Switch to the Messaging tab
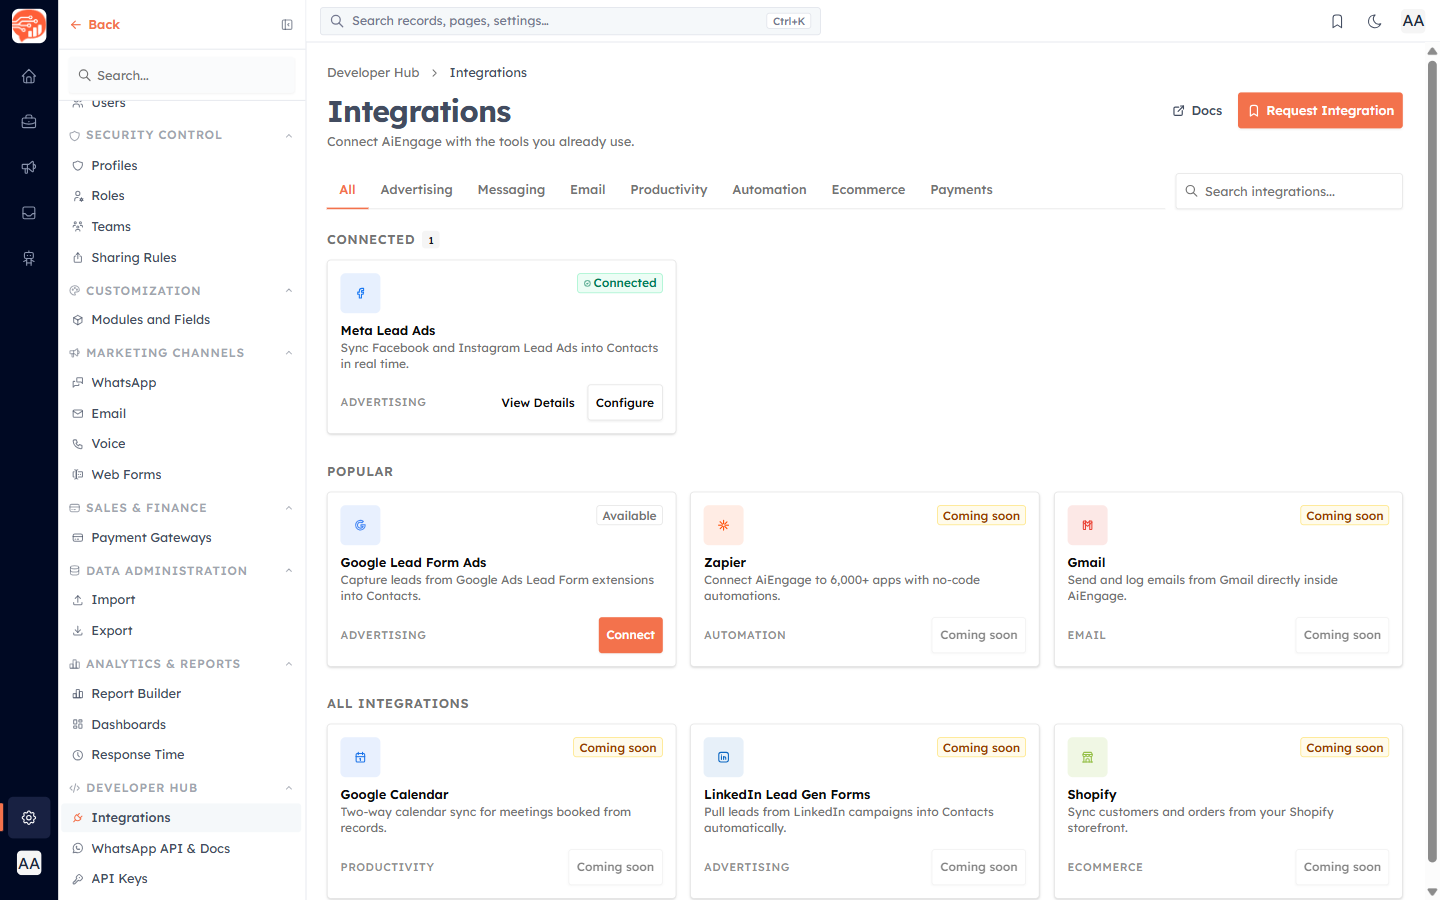Viewport: 1440px width, 900px height. click(511, 190)
